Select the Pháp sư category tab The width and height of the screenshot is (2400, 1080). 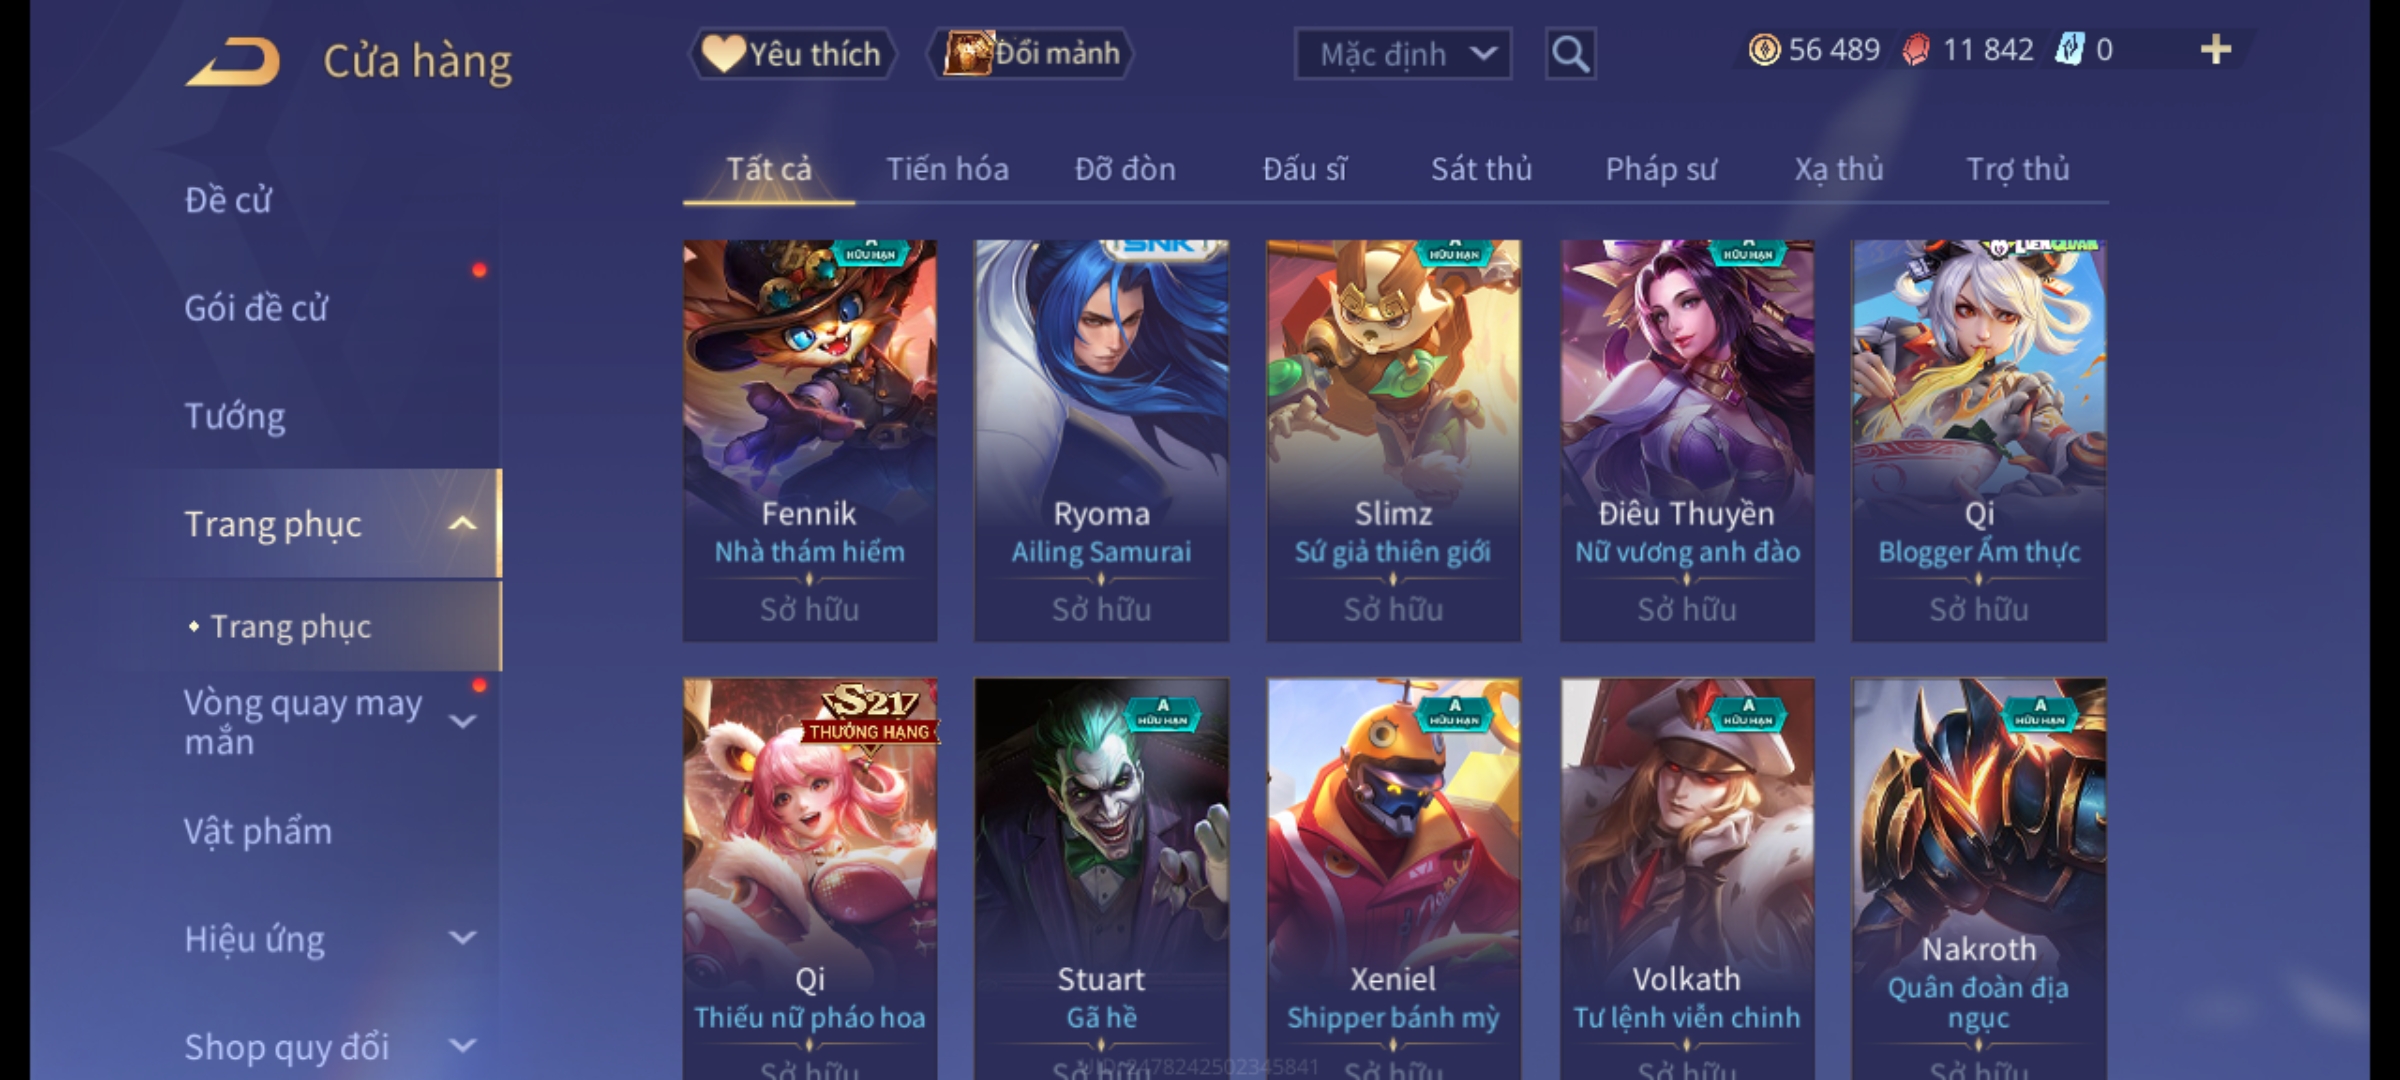1661,169
